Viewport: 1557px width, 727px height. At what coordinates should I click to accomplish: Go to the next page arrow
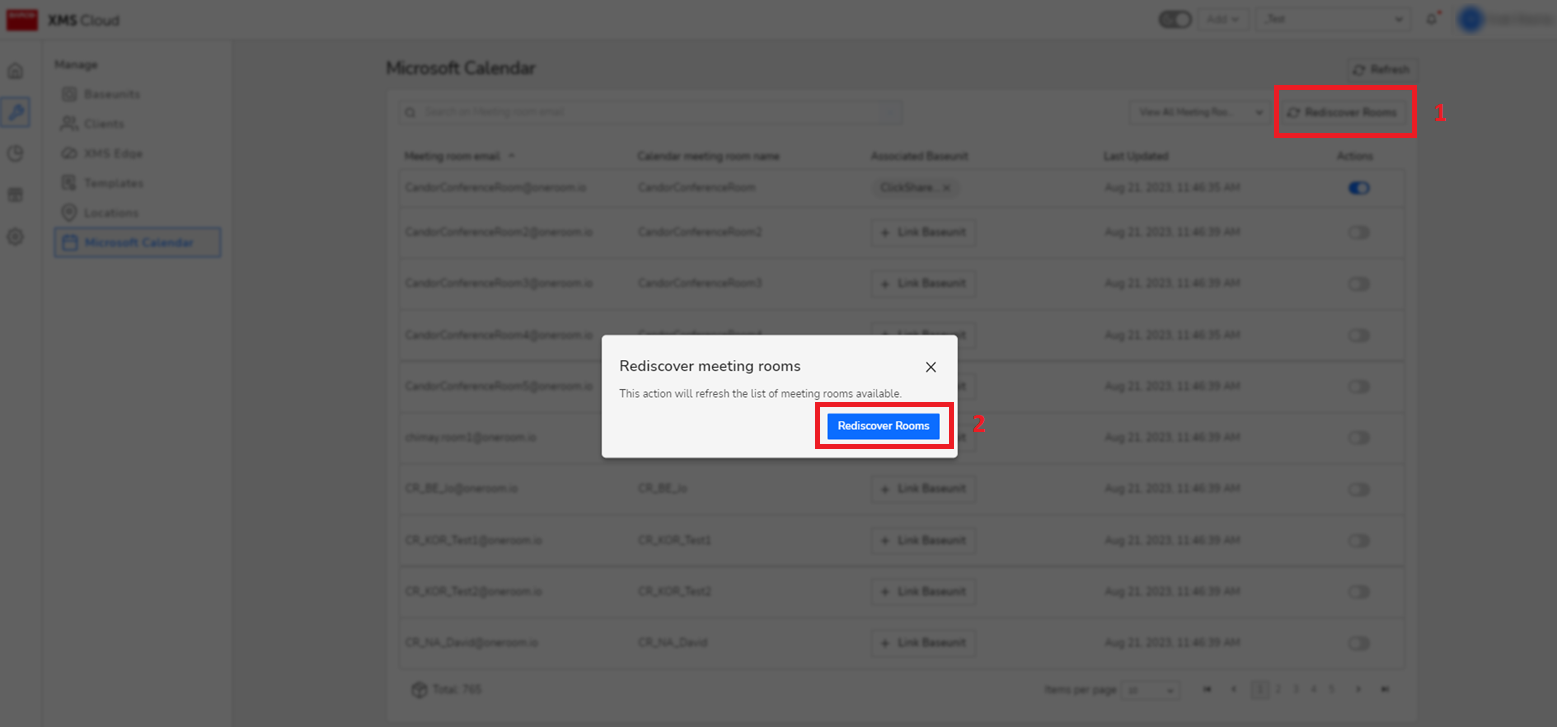[x=1357, y=689]
